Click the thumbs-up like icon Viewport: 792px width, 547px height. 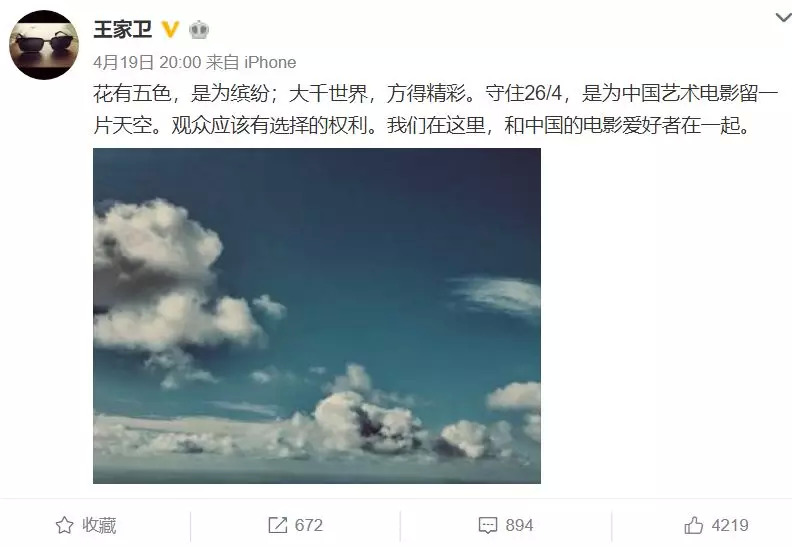[694, 525]
